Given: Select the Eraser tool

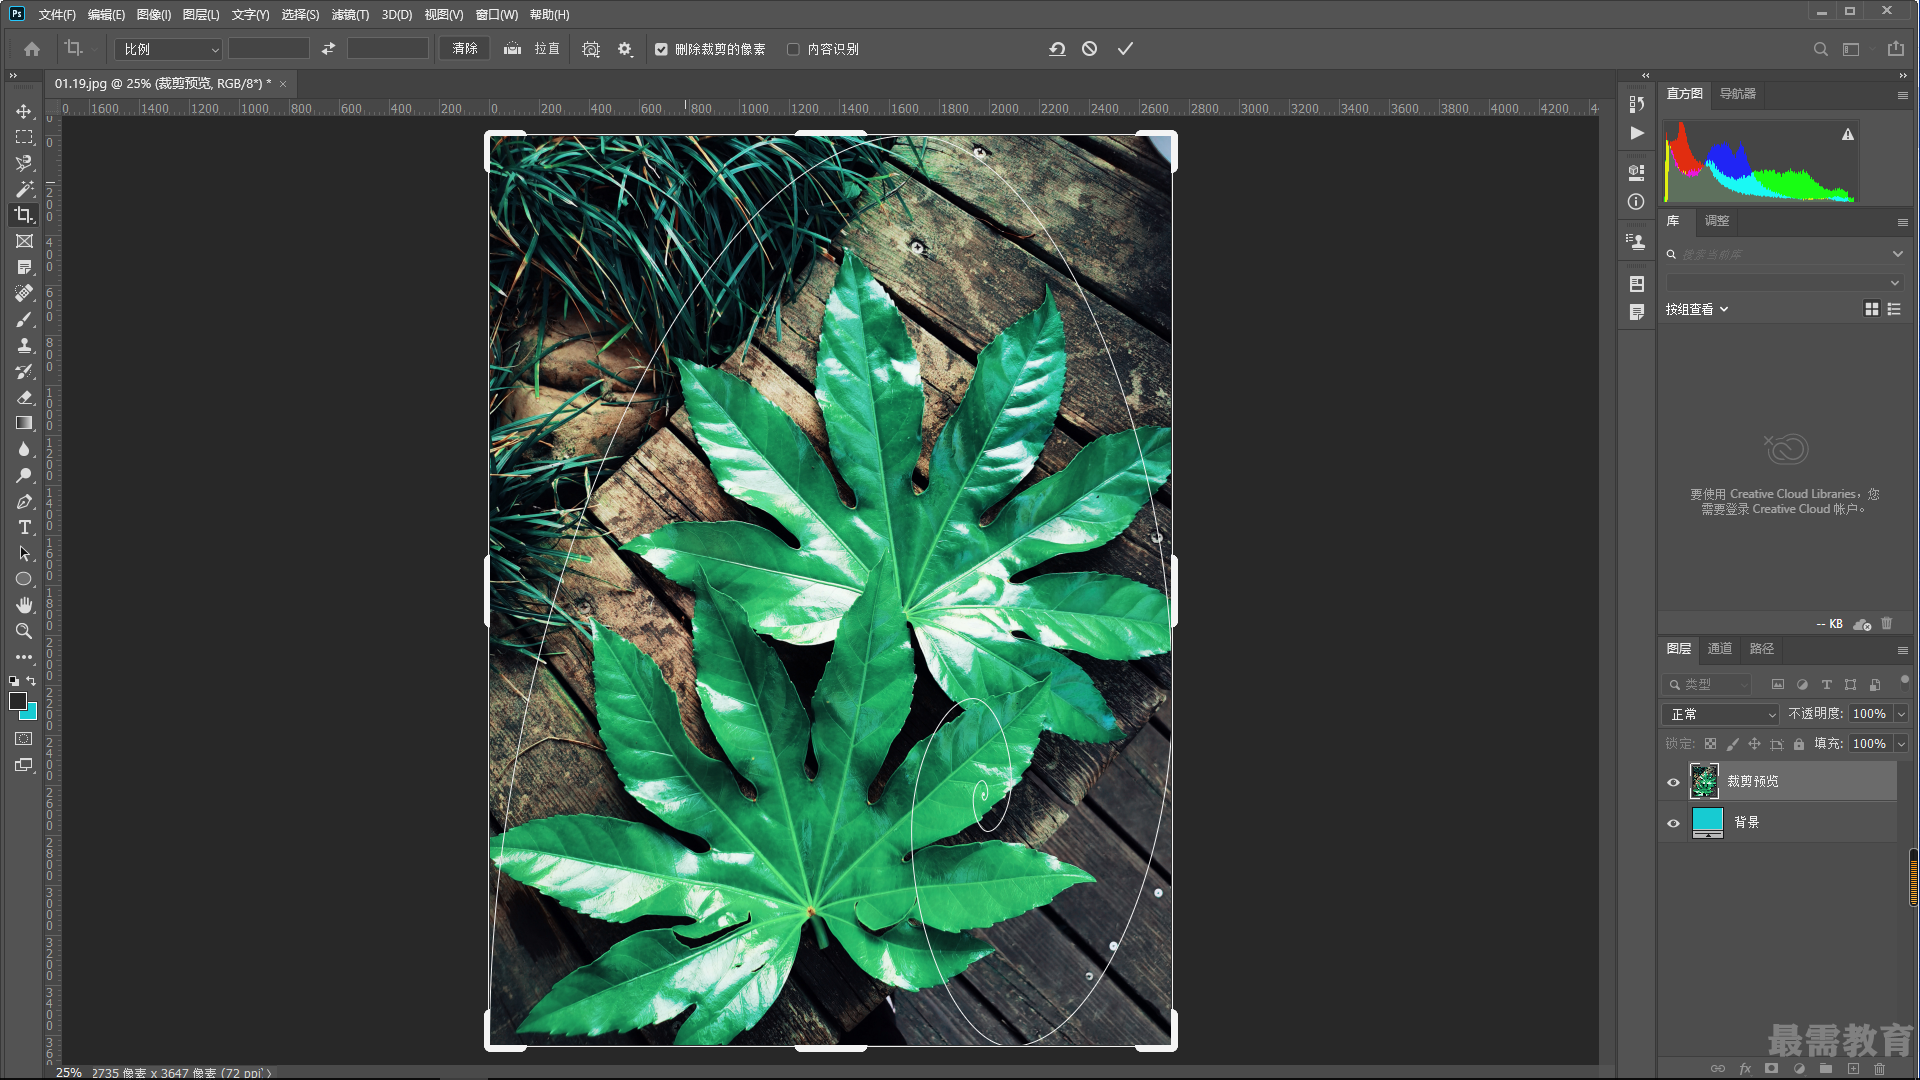Looking at the screenshot, I should (x=24, y=397).
